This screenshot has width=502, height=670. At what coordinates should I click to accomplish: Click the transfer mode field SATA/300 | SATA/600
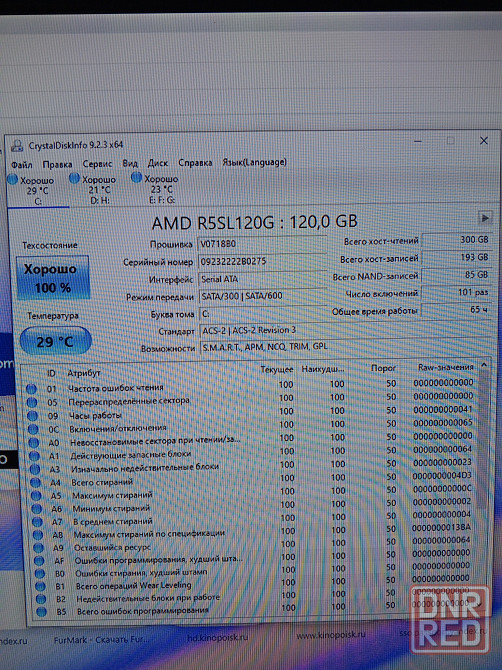pyautogui.click(x=262, y=296)
